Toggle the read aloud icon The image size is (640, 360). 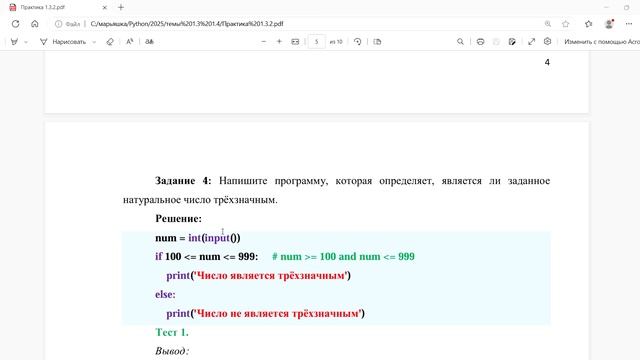(130, 42)
